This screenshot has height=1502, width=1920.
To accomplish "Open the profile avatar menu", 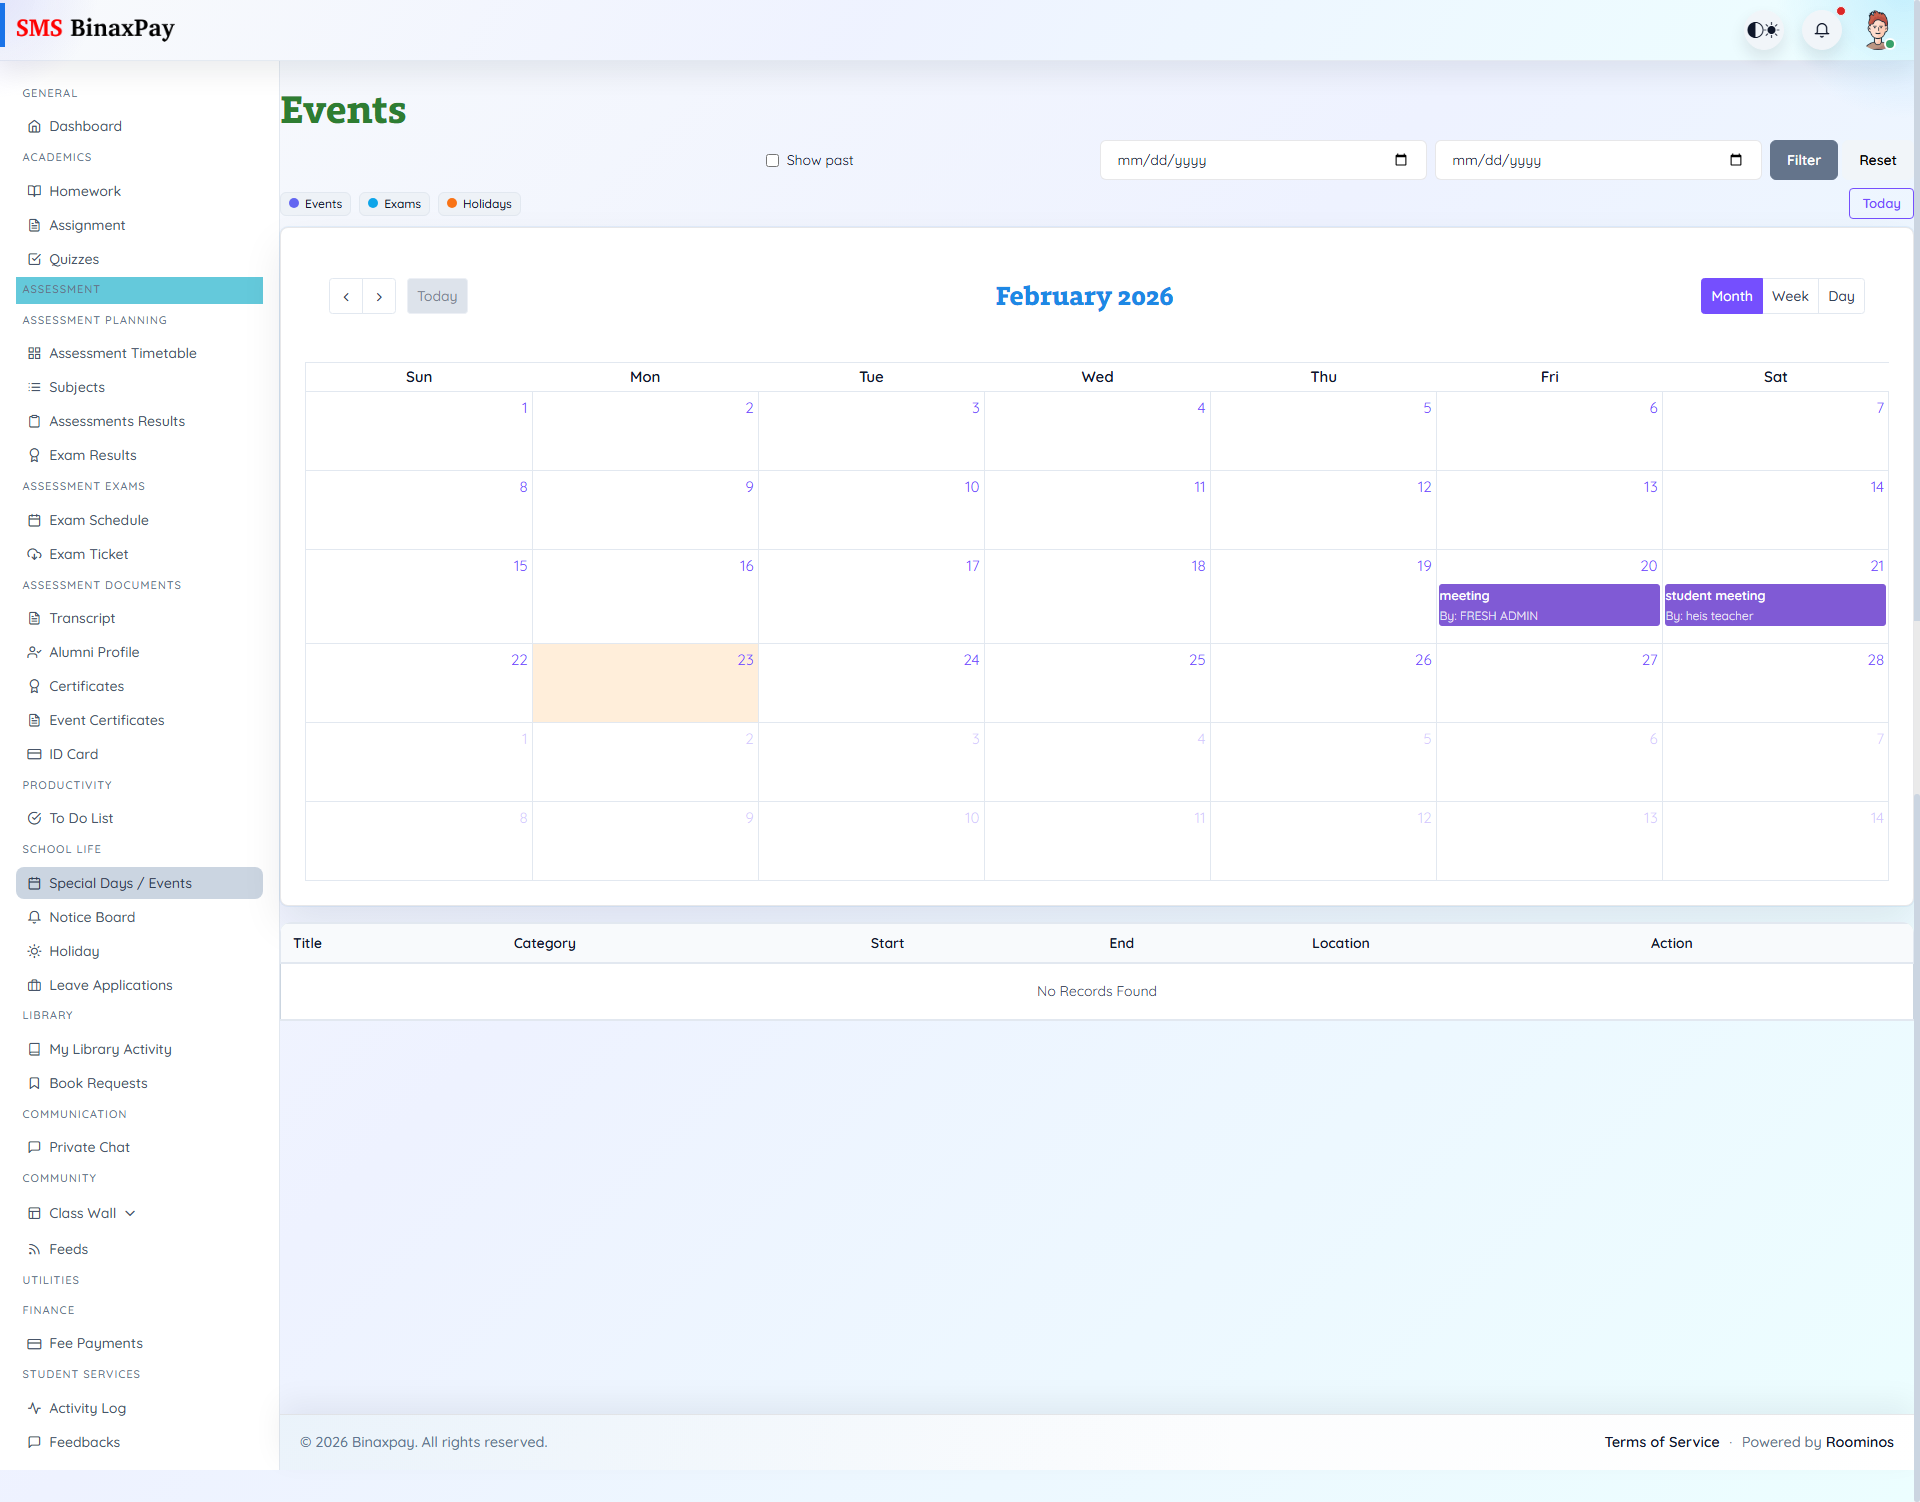I will 1879,29.
